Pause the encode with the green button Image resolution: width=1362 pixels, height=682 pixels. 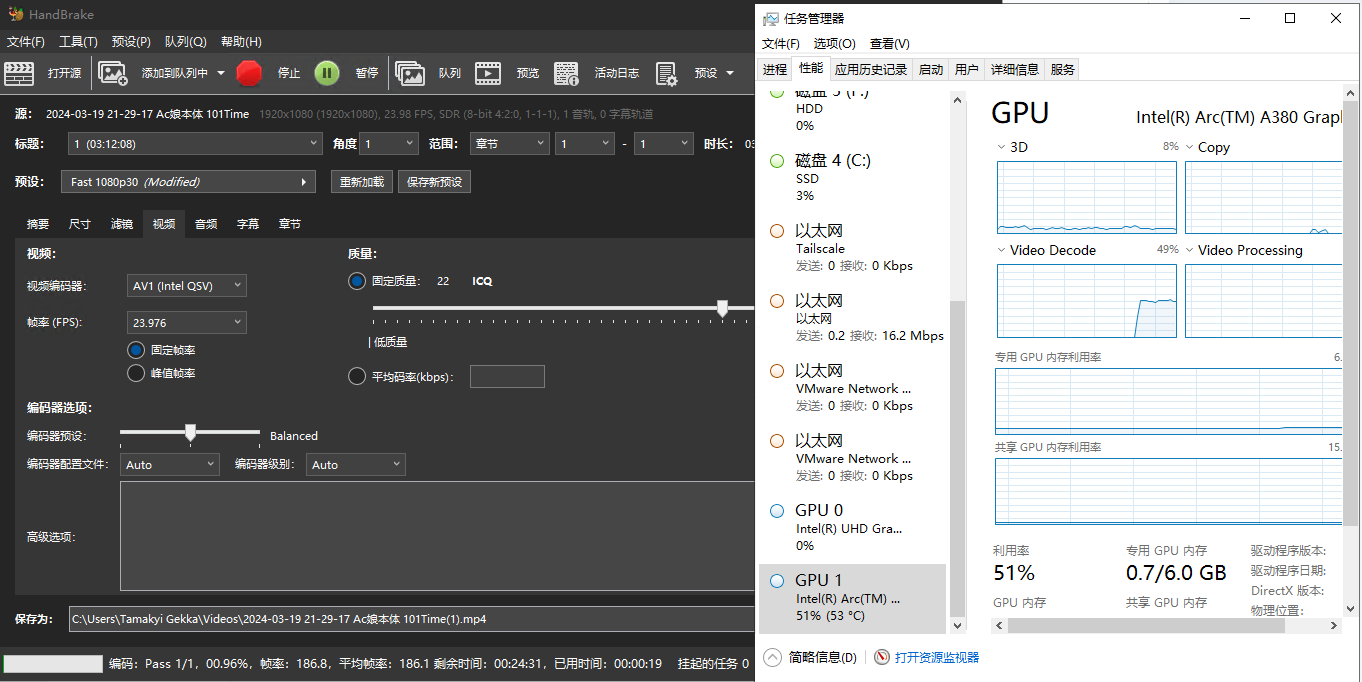pos(327,73)
